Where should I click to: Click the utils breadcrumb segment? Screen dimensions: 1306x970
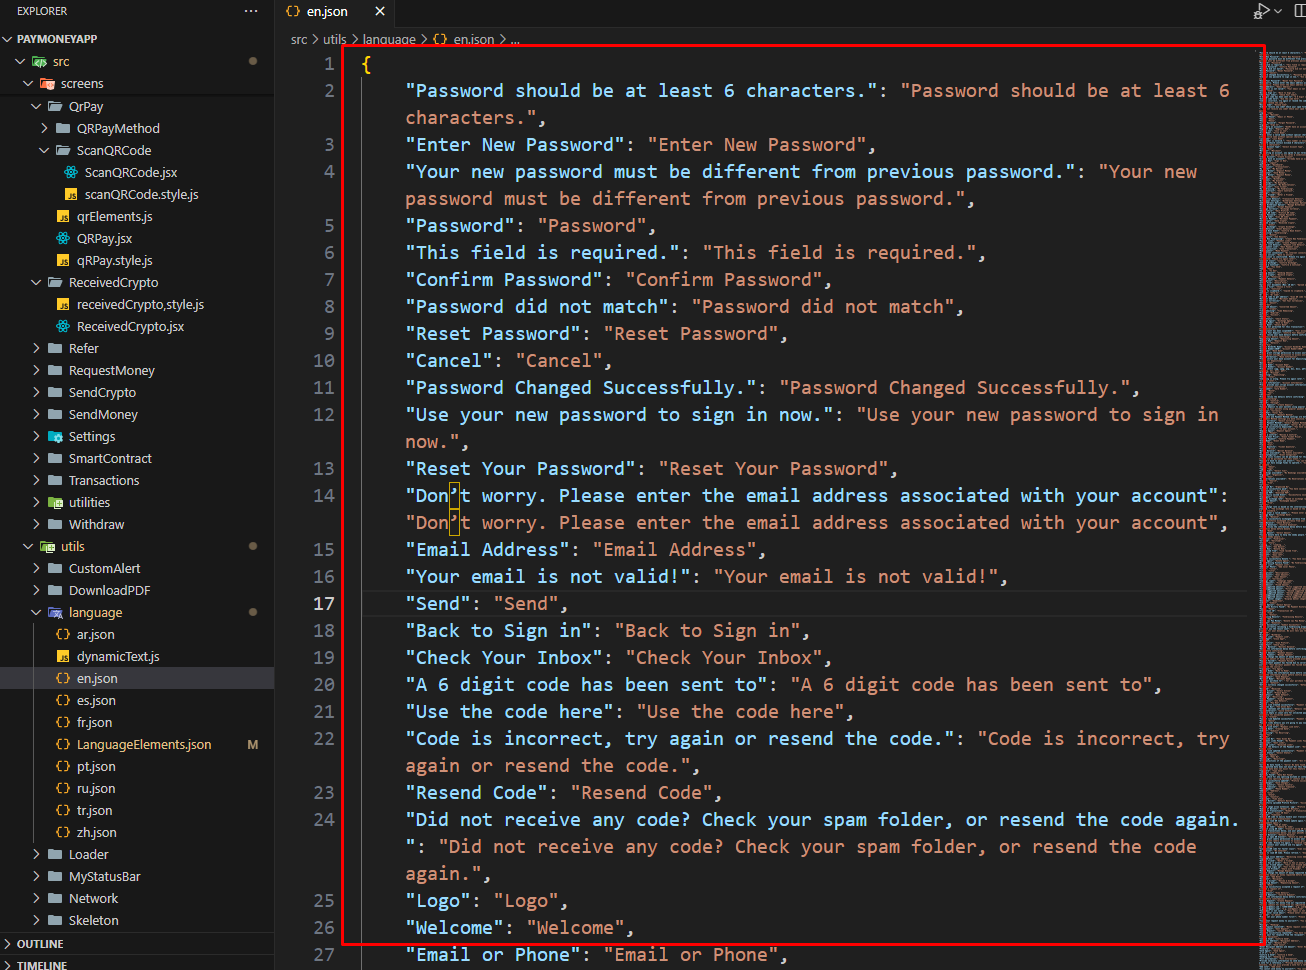(334, 39)
